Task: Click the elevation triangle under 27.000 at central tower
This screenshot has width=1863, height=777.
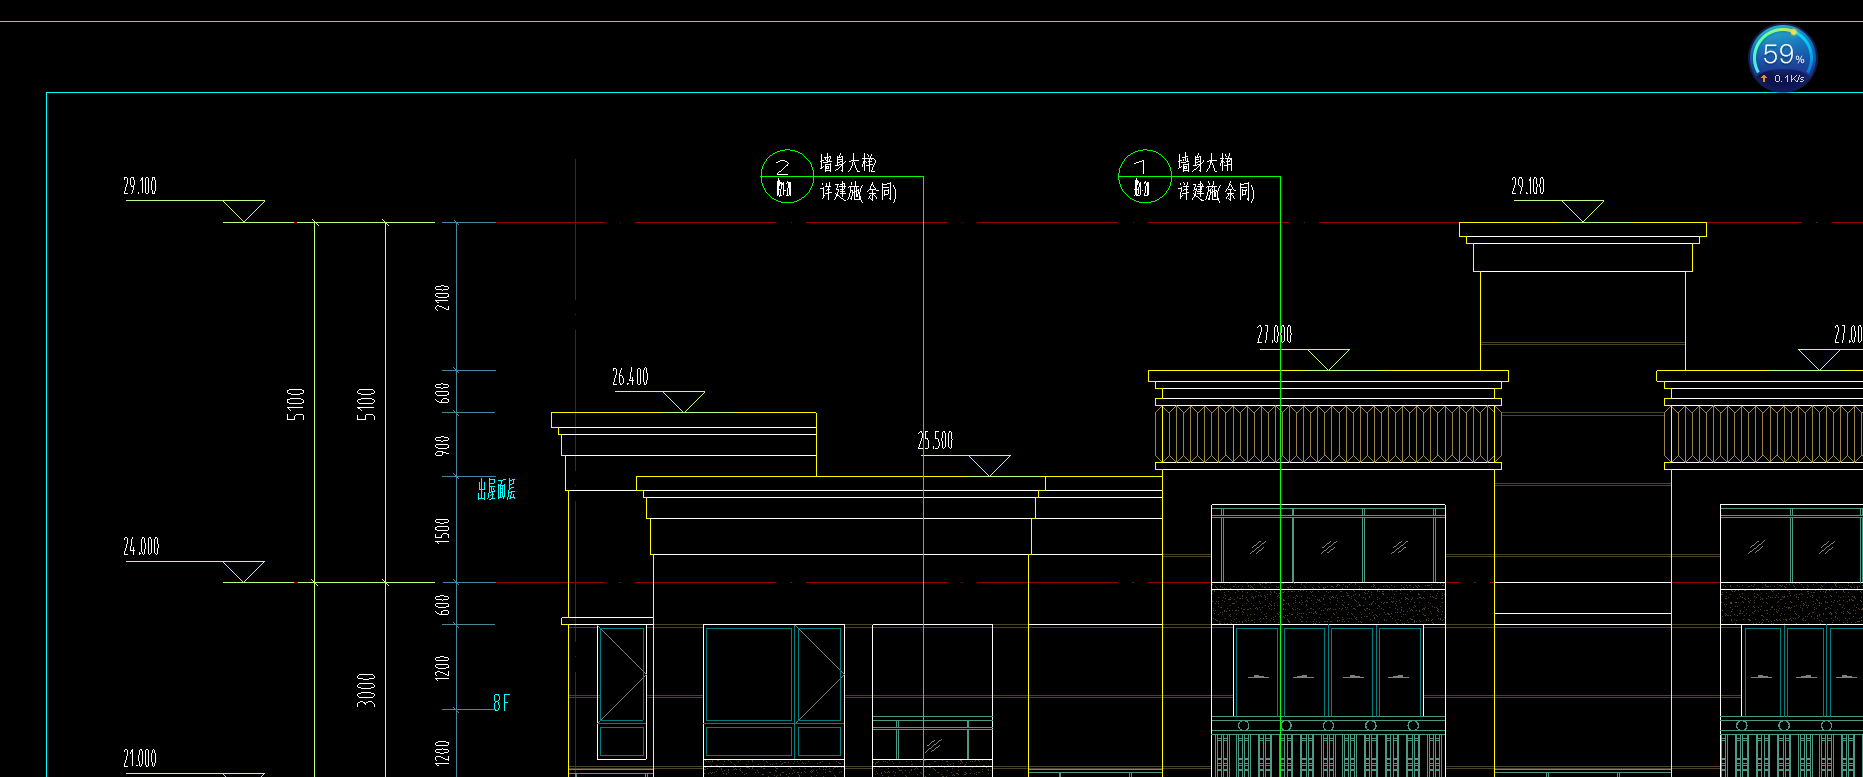Action: click(x=1328, y=360)
